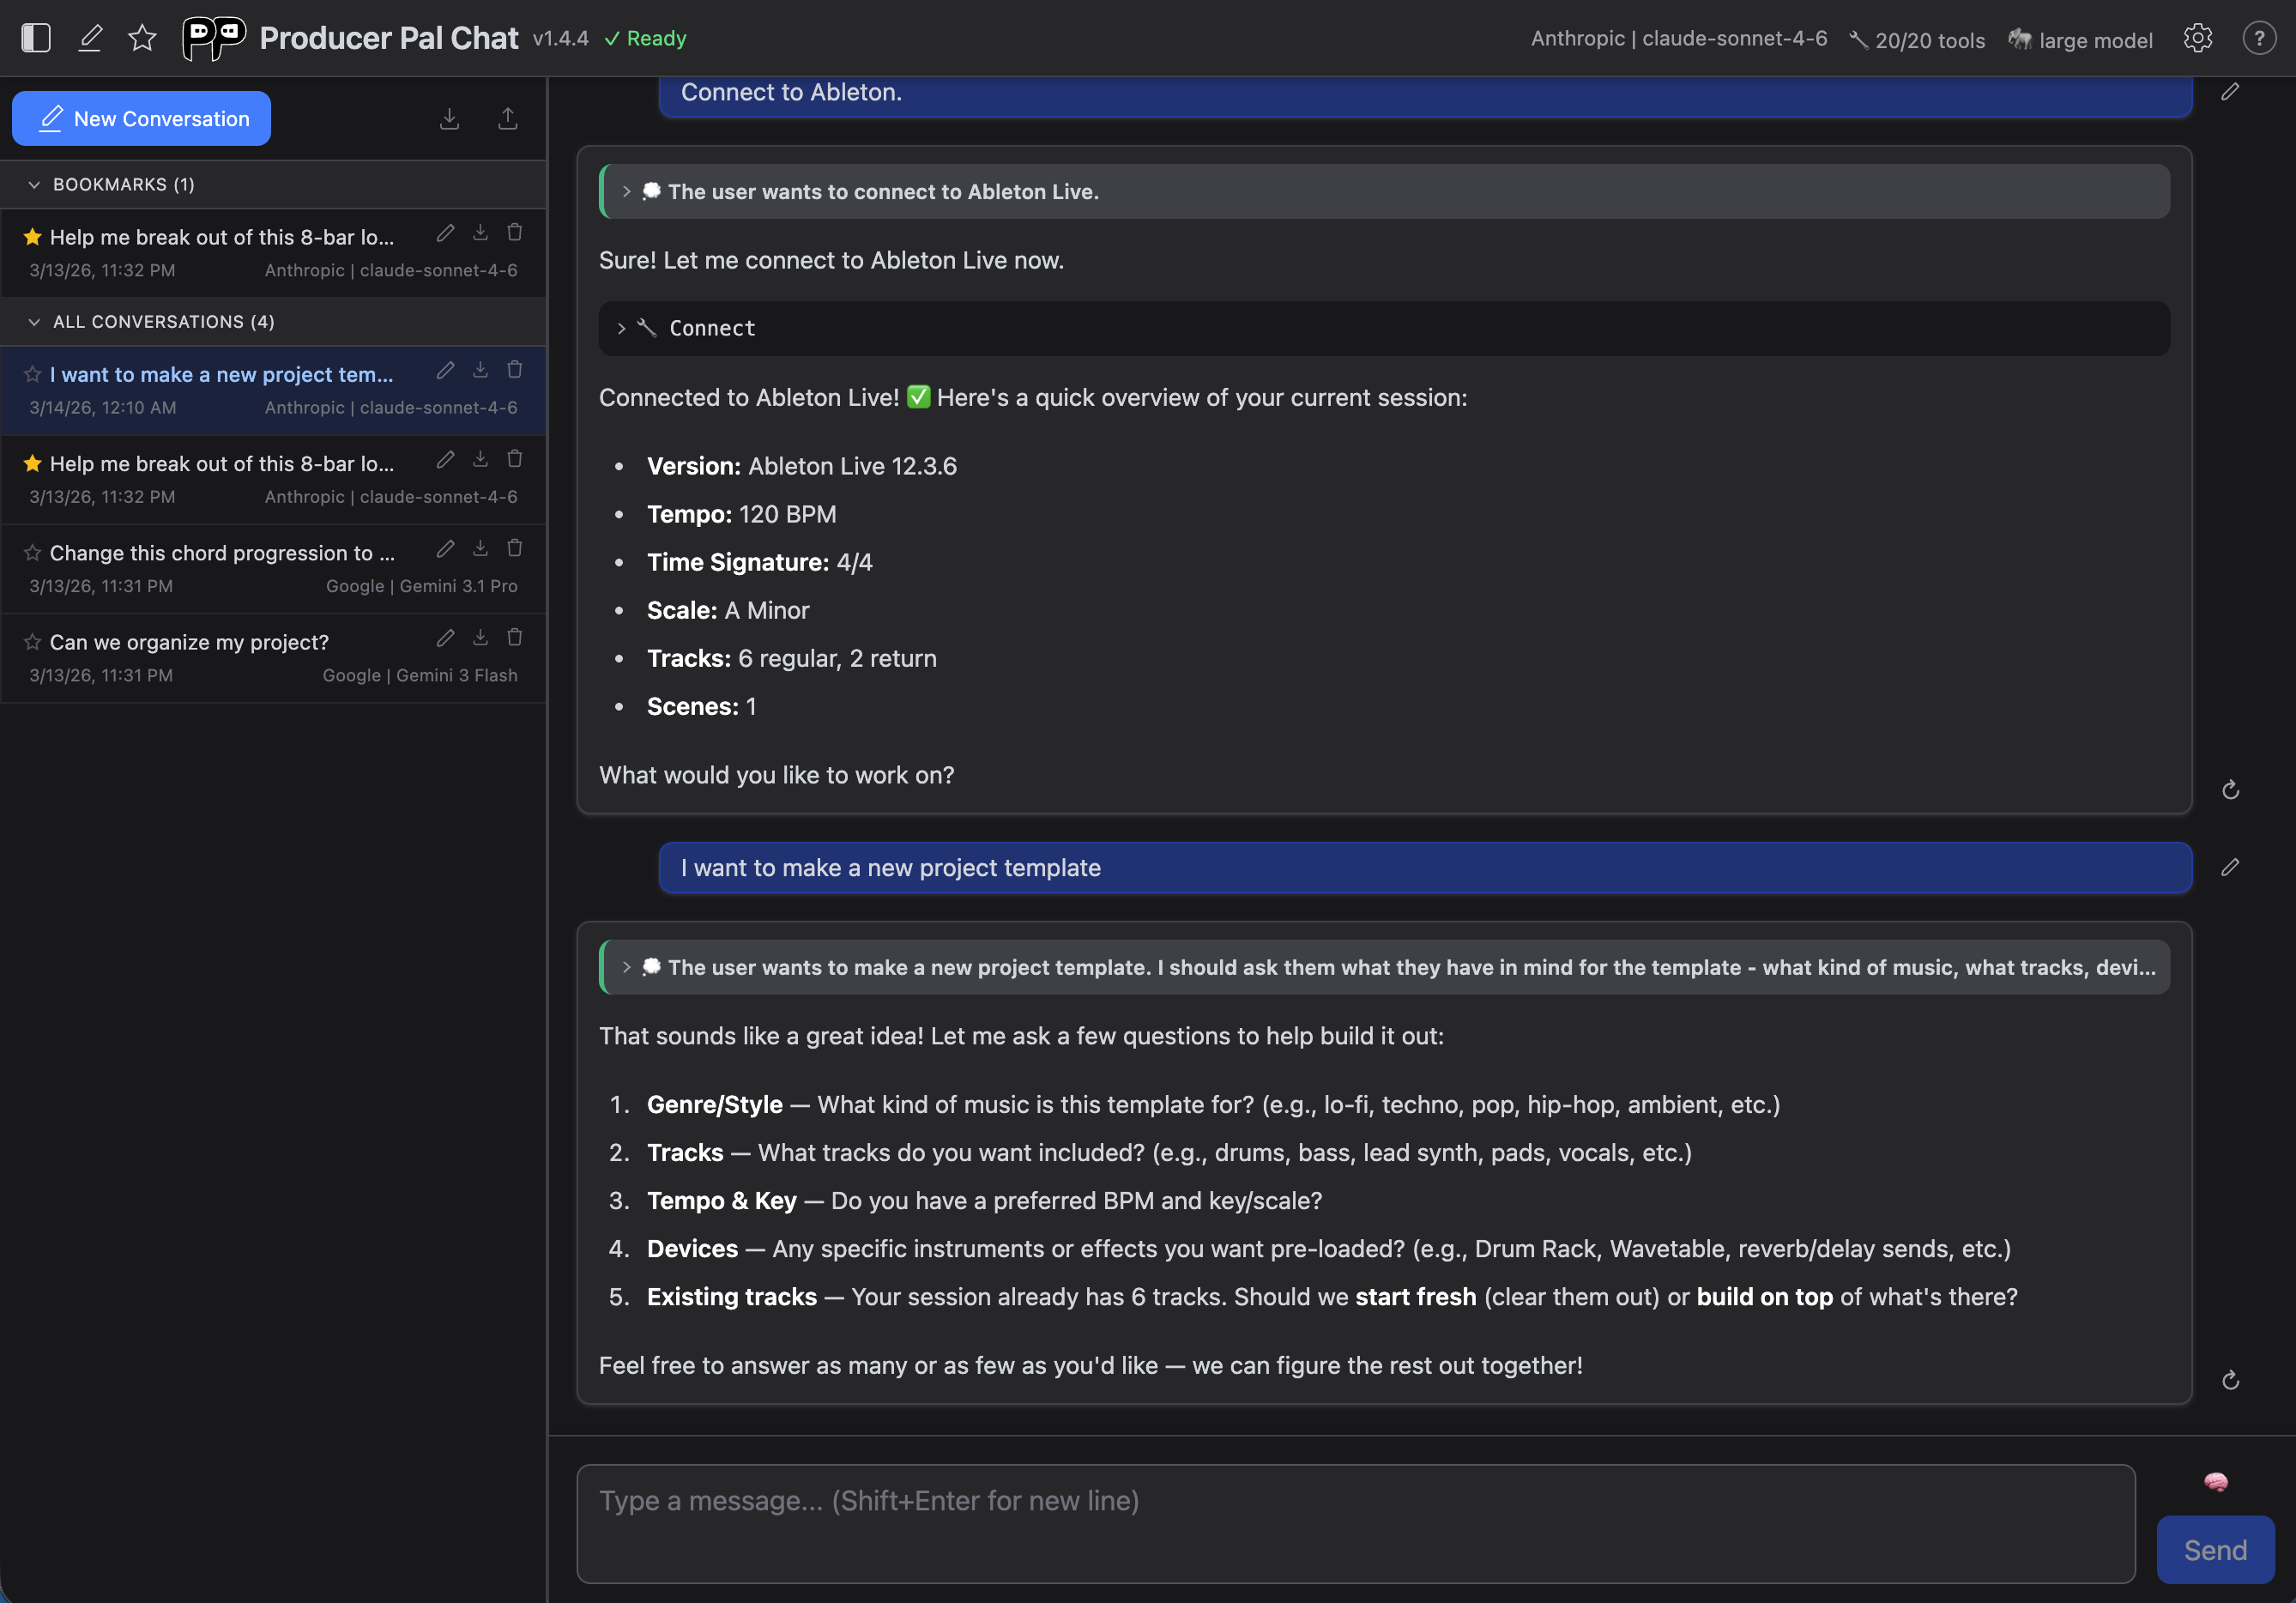Delete the 'Can we organize my project?' conversation
Screen dimensions: 2296x1603
click(515, 637)
